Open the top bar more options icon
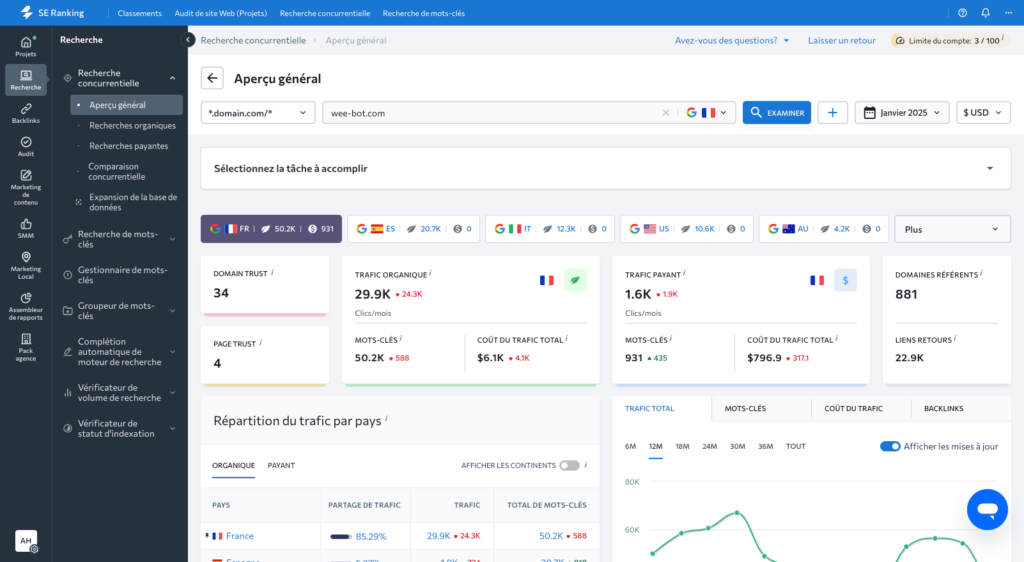1024x562 pixels. pyautogui.click(x=1008, y=12)
